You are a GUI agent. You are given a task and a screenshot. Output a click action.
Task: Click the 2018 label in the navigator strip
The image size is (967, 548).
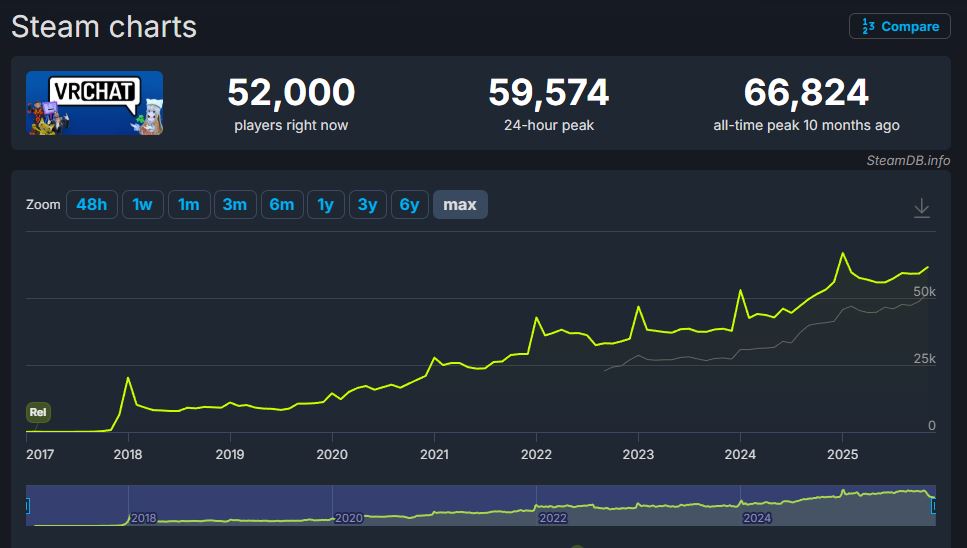pyautogui.click(x=143, y=518)
